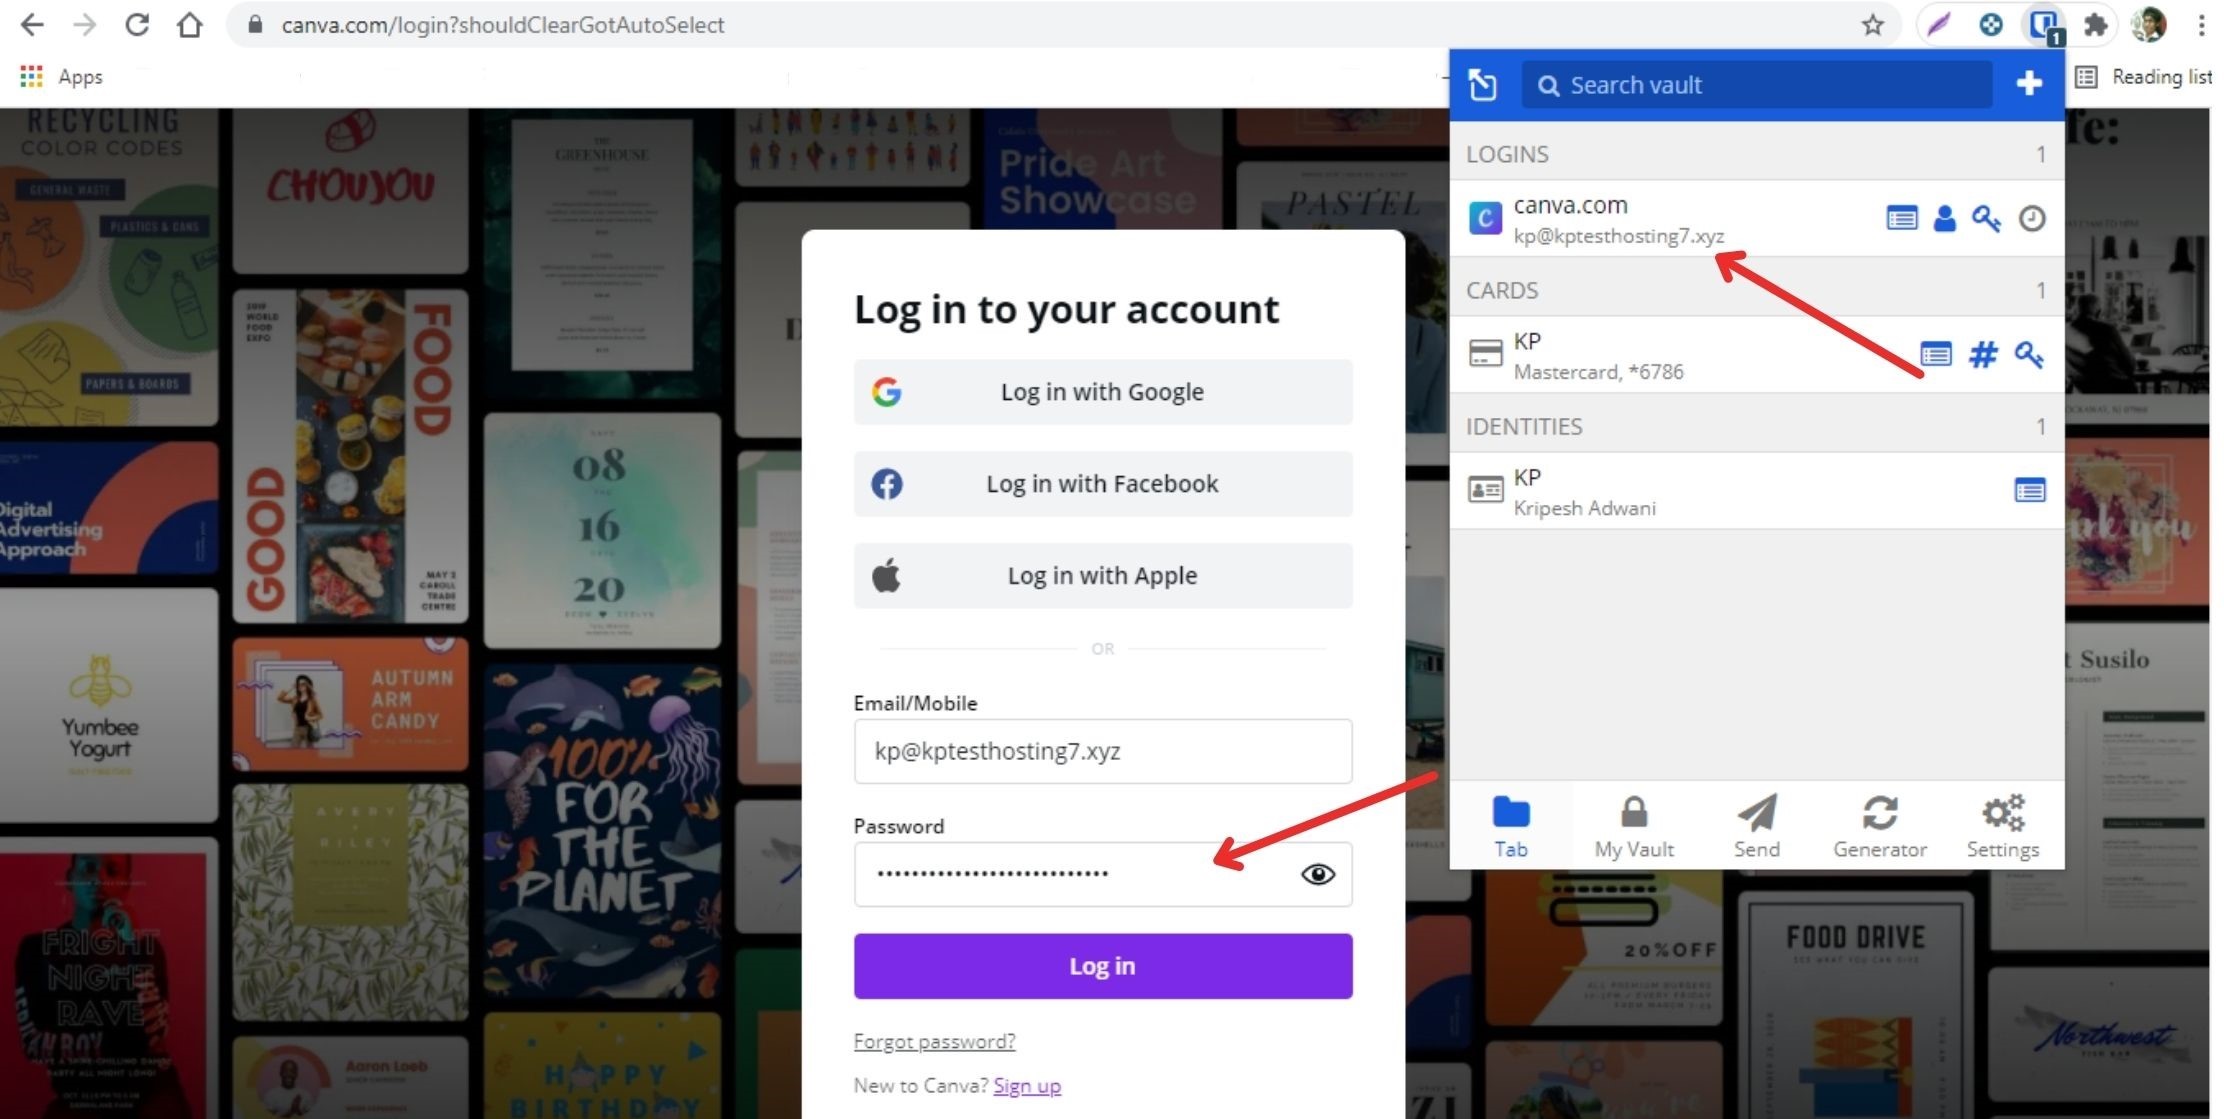Copy username icon for canva.com login

[1944, 218]
